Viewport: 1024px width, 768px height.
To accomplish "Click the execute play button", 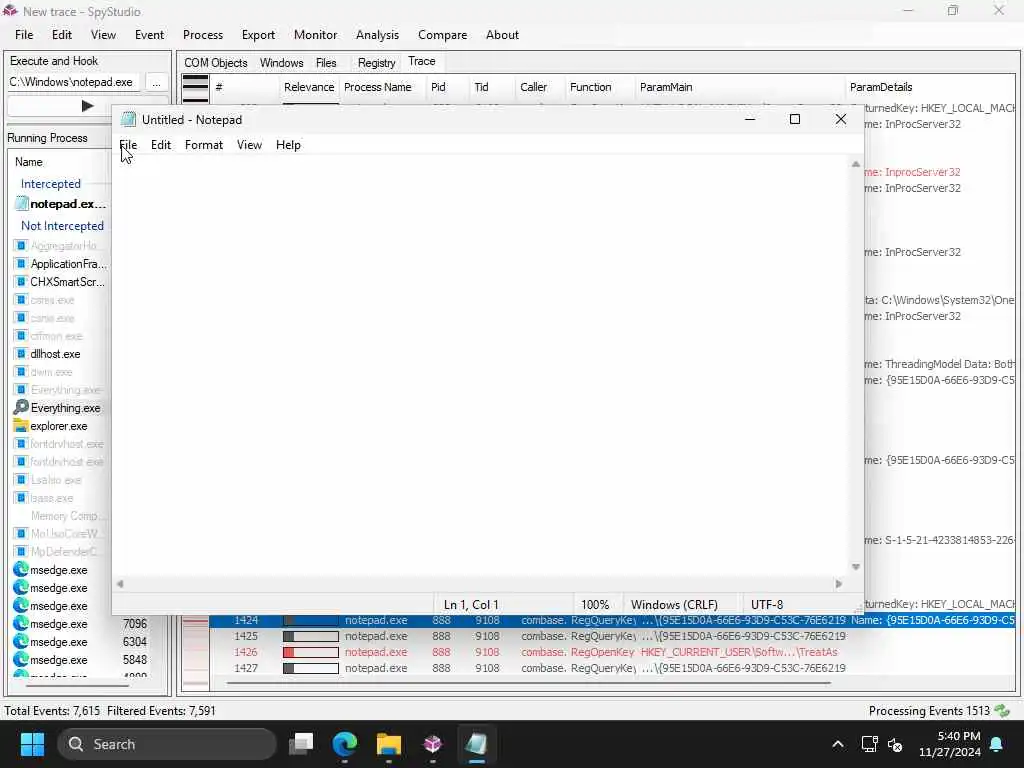I will [88, 106].
